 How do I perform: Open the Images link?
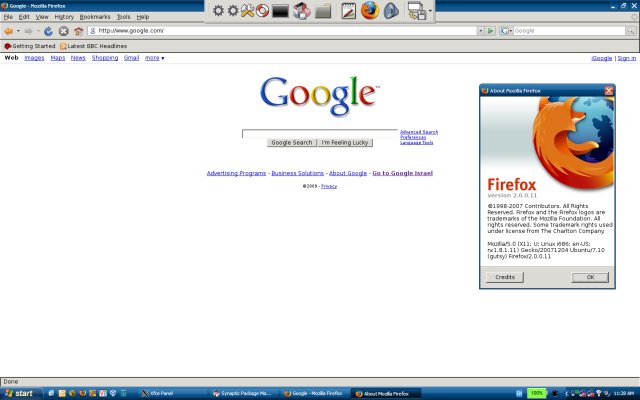point(34,58)
